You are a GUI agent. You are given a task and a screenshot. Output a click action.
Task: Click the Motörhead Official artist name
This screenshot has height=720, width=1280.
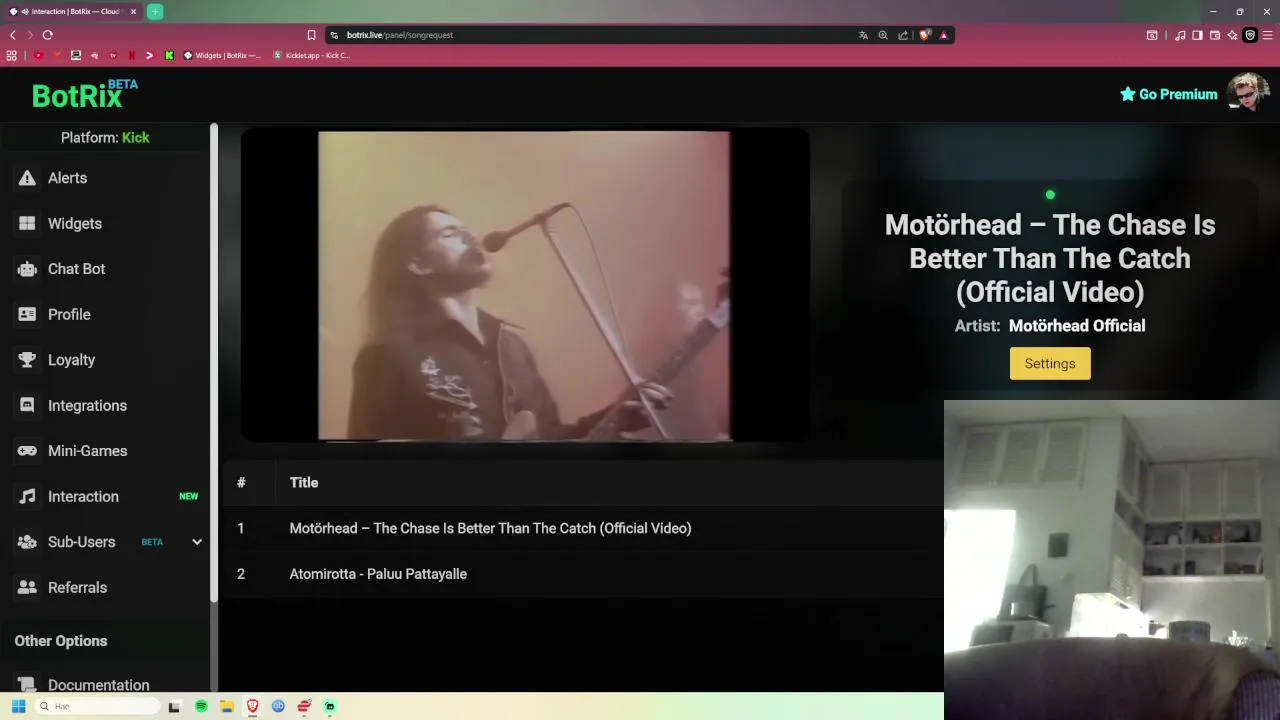pos(1077,326)
